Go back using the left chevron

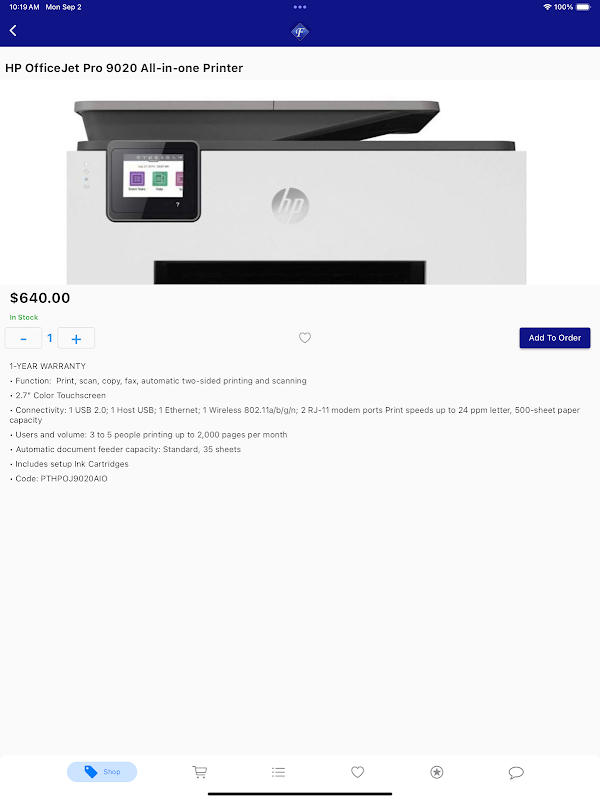(x=13, y=31)
